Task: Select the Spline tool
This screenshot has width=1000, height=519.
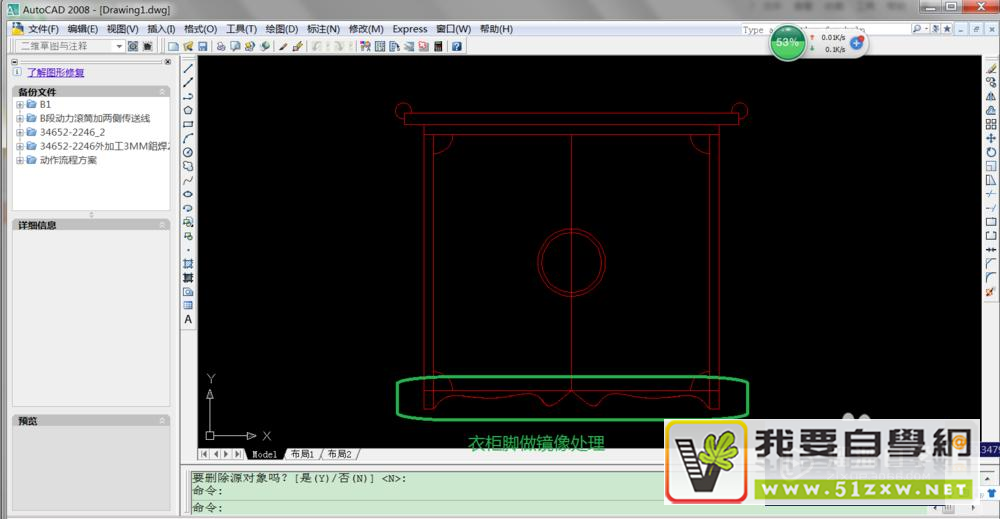Action: click(x=188, y=180)
